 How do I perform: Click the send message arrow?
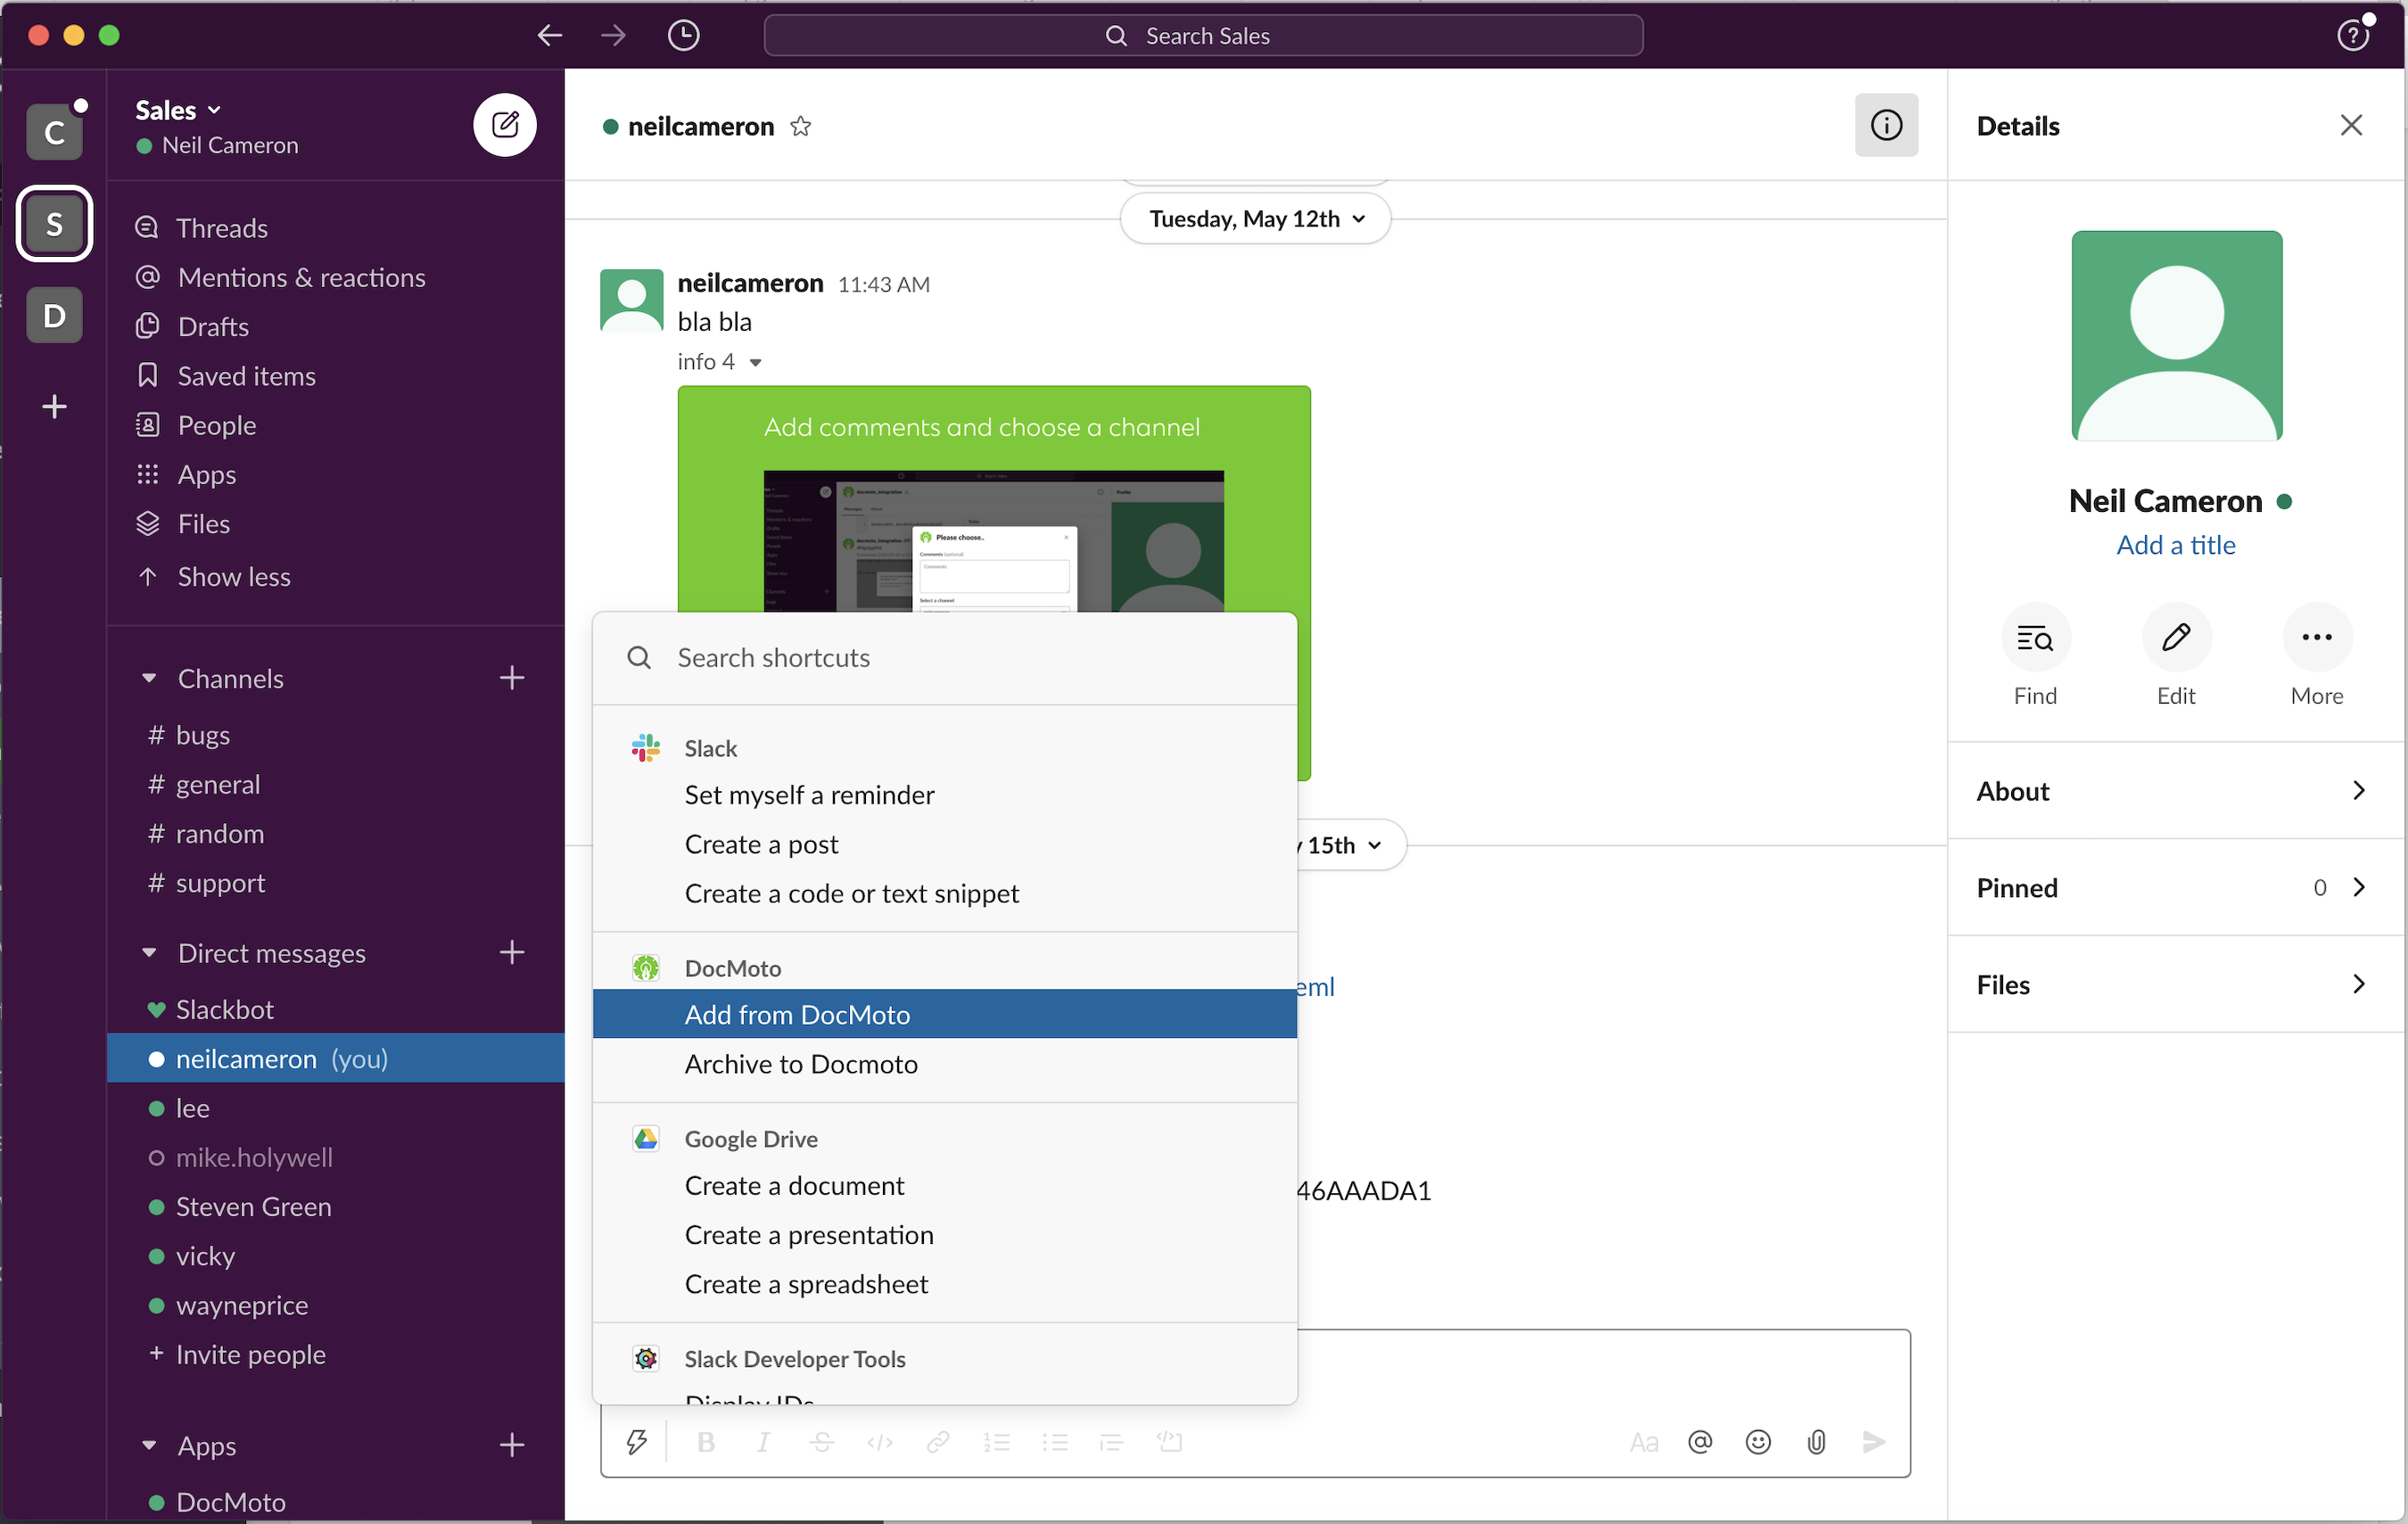coord(1874,1441)
